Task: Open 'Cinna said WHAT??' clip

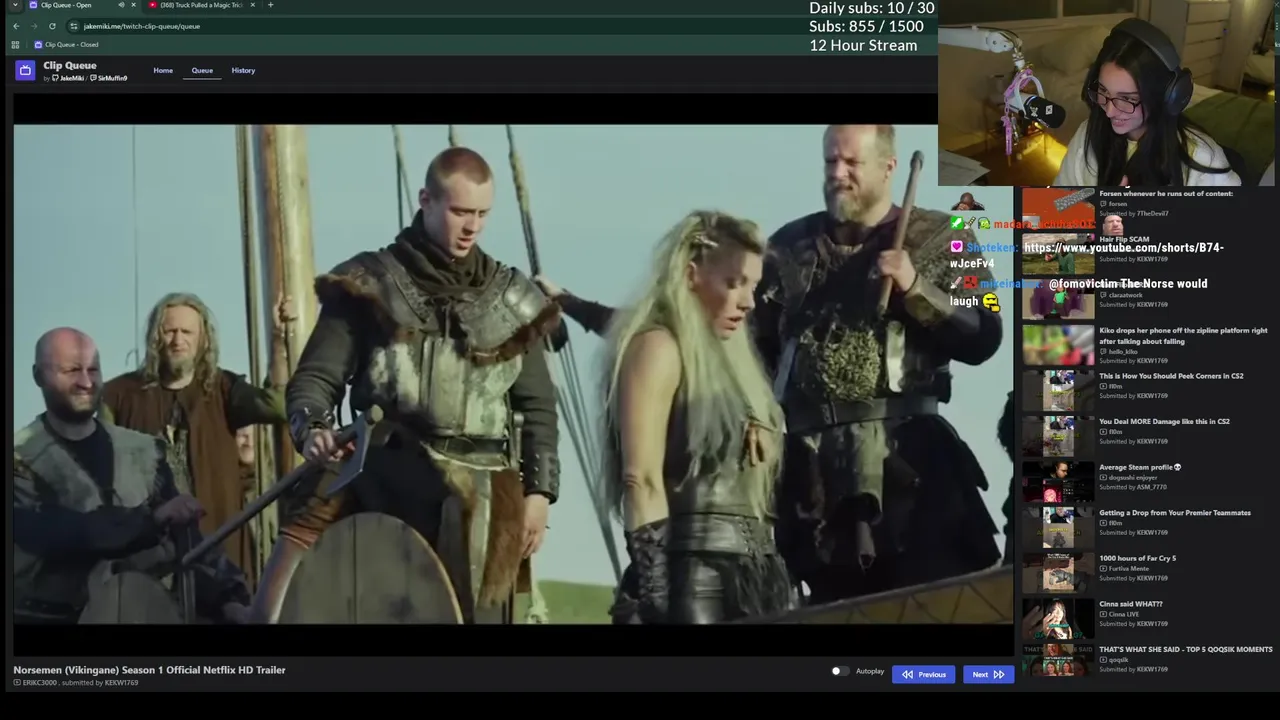Action: point(1131,604)
